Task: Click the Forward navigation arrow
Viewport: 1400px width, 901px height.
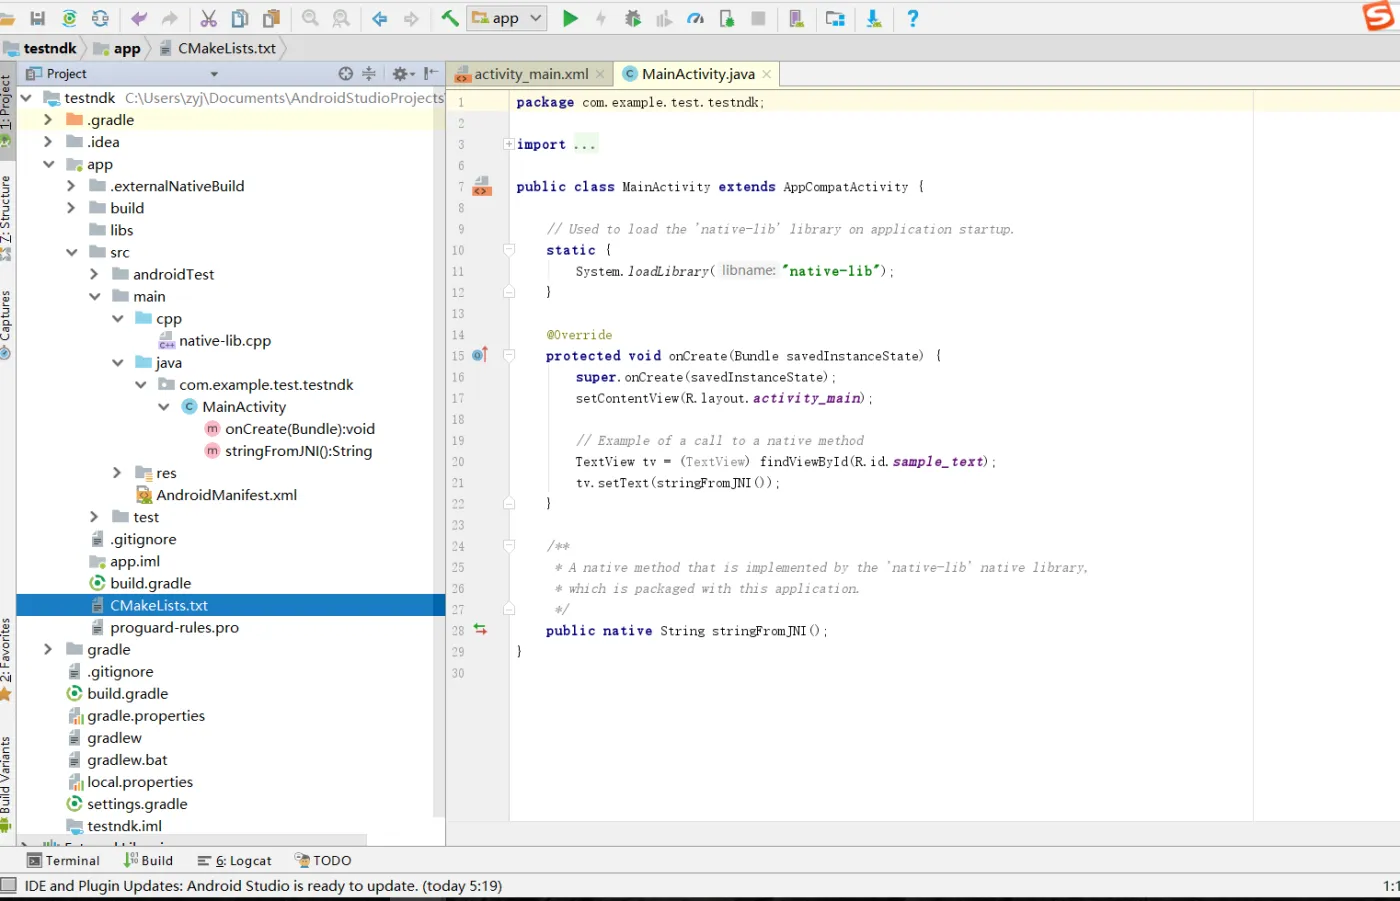Action: pos(411,18)
